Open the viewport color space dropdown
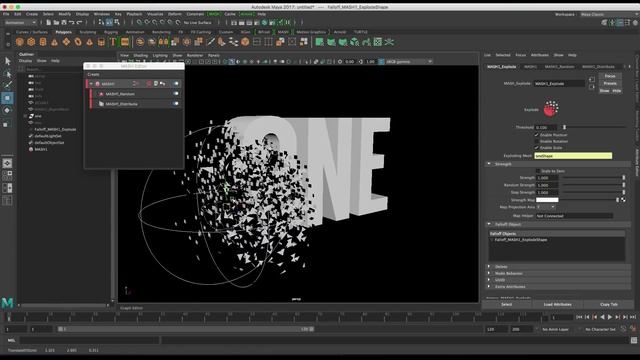Image resolution: width=640 pixels, height=360 pixels. (x=408, y=62)
